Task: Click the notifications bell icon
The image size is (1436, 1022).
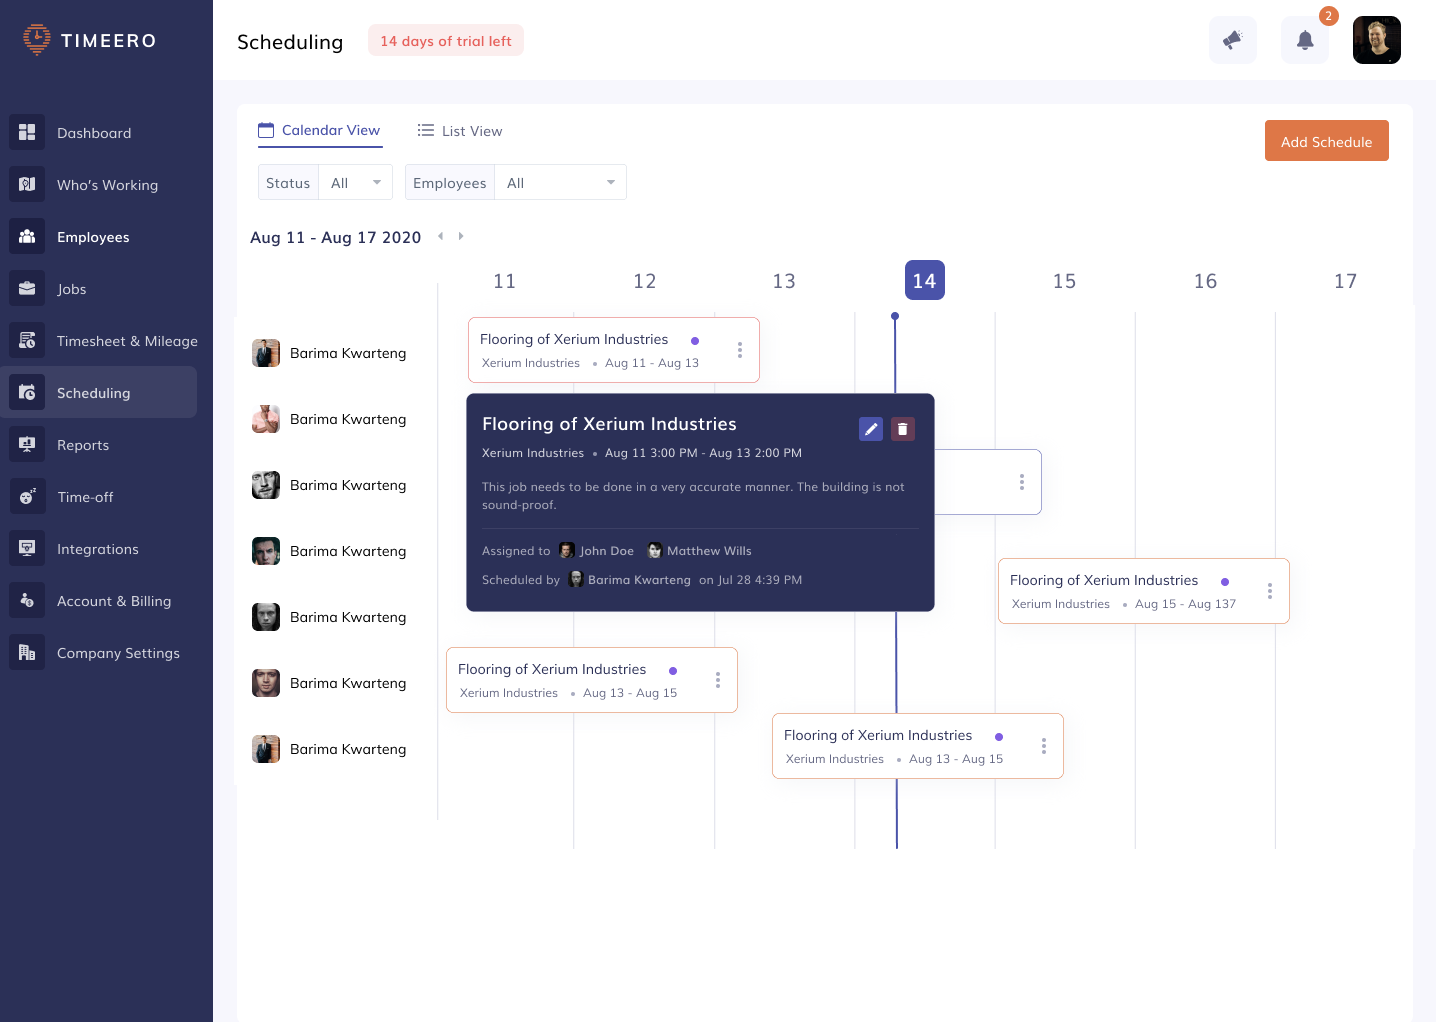Action: [x=1304, y=40]
